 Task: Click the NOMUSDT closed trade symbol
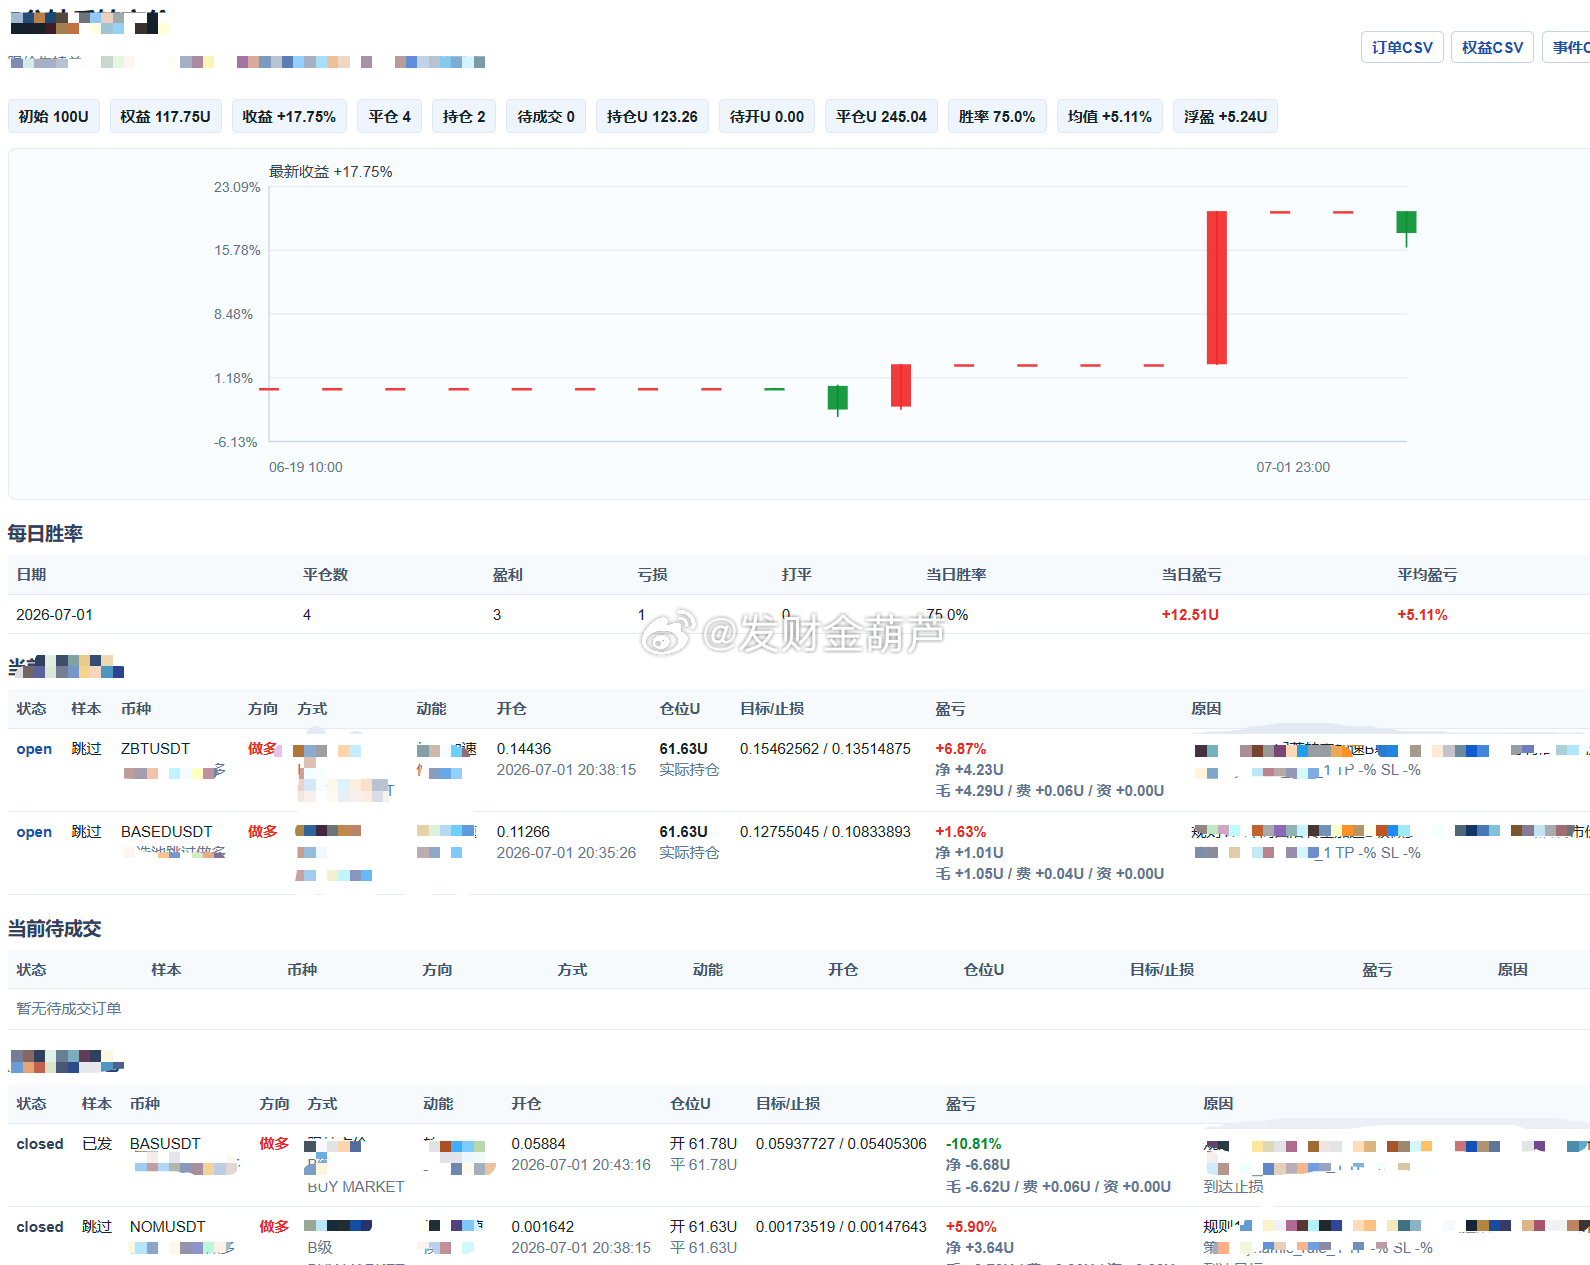(x=167, y=1226)
